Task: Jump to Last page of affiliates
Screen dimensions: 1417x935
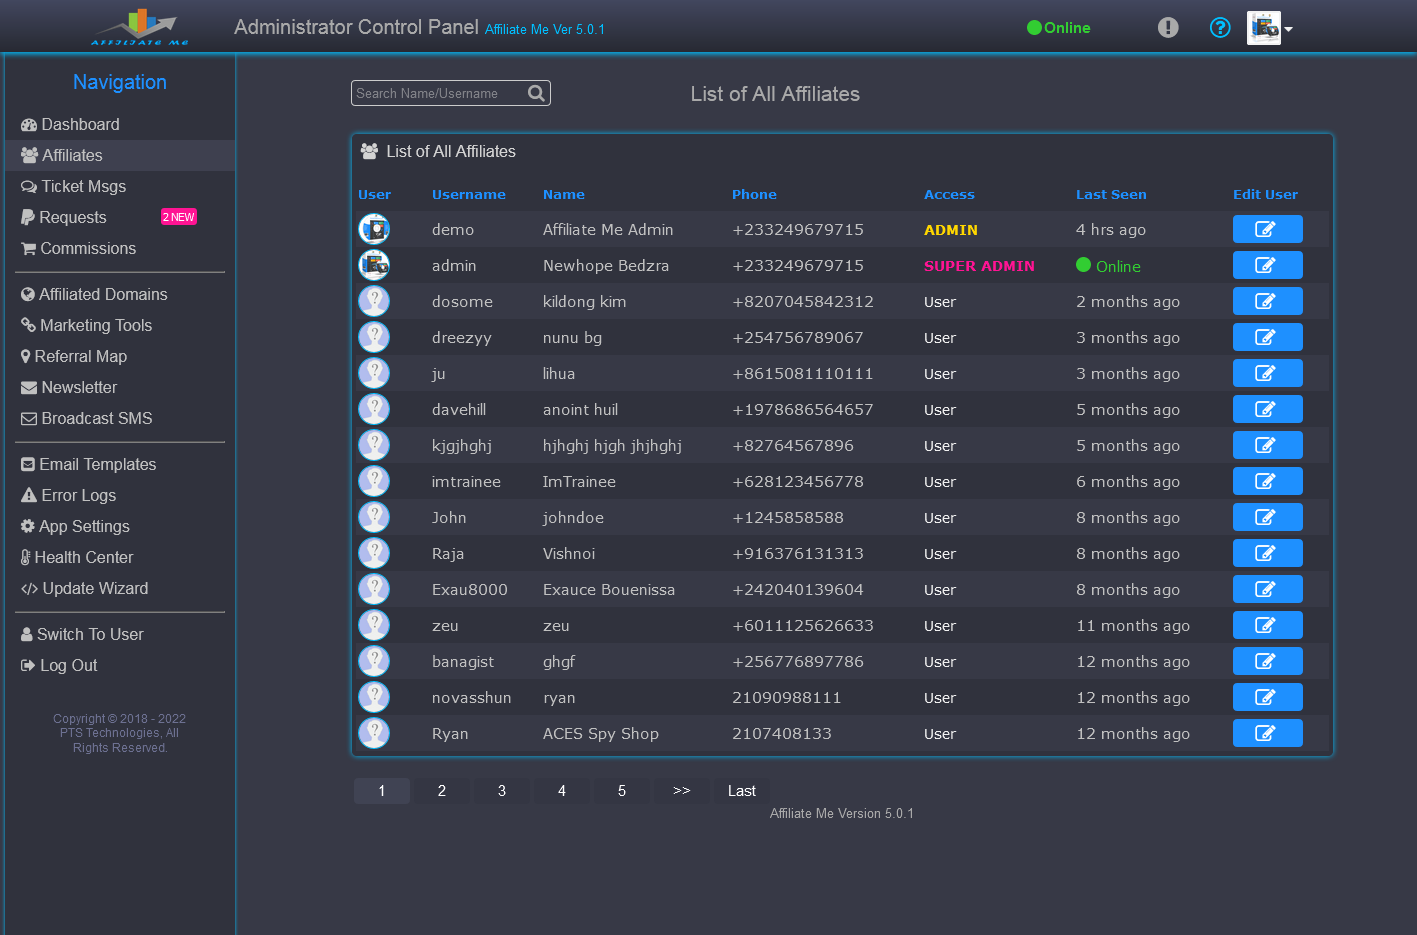Action: pyautogui.click(x=741, y=791)
